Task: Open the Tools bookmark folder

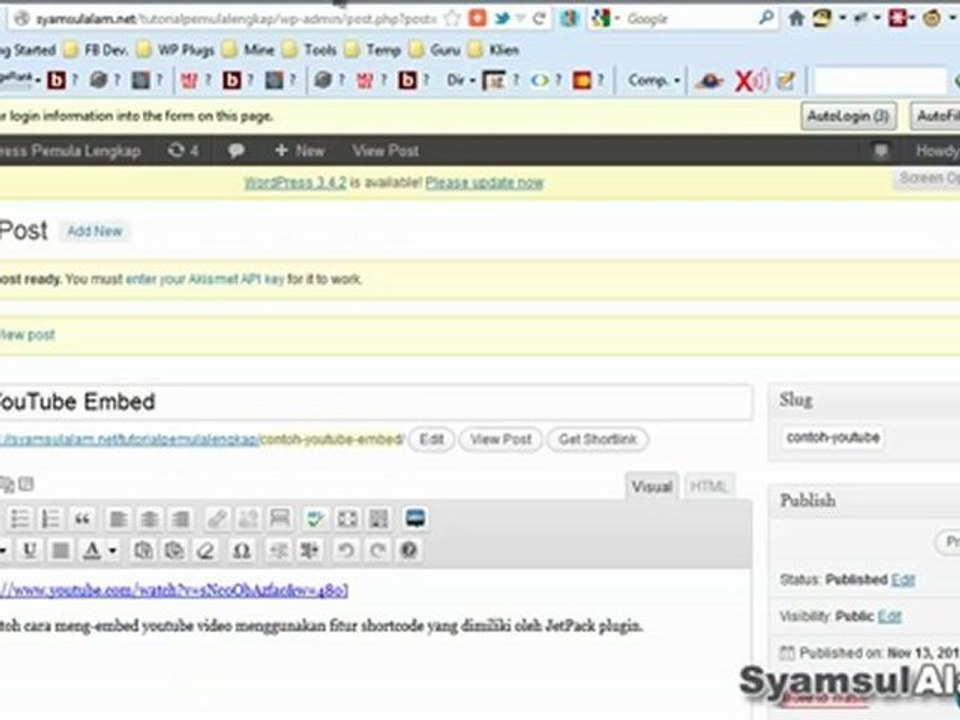Action: pyautogui.click(x=312, y=50)
